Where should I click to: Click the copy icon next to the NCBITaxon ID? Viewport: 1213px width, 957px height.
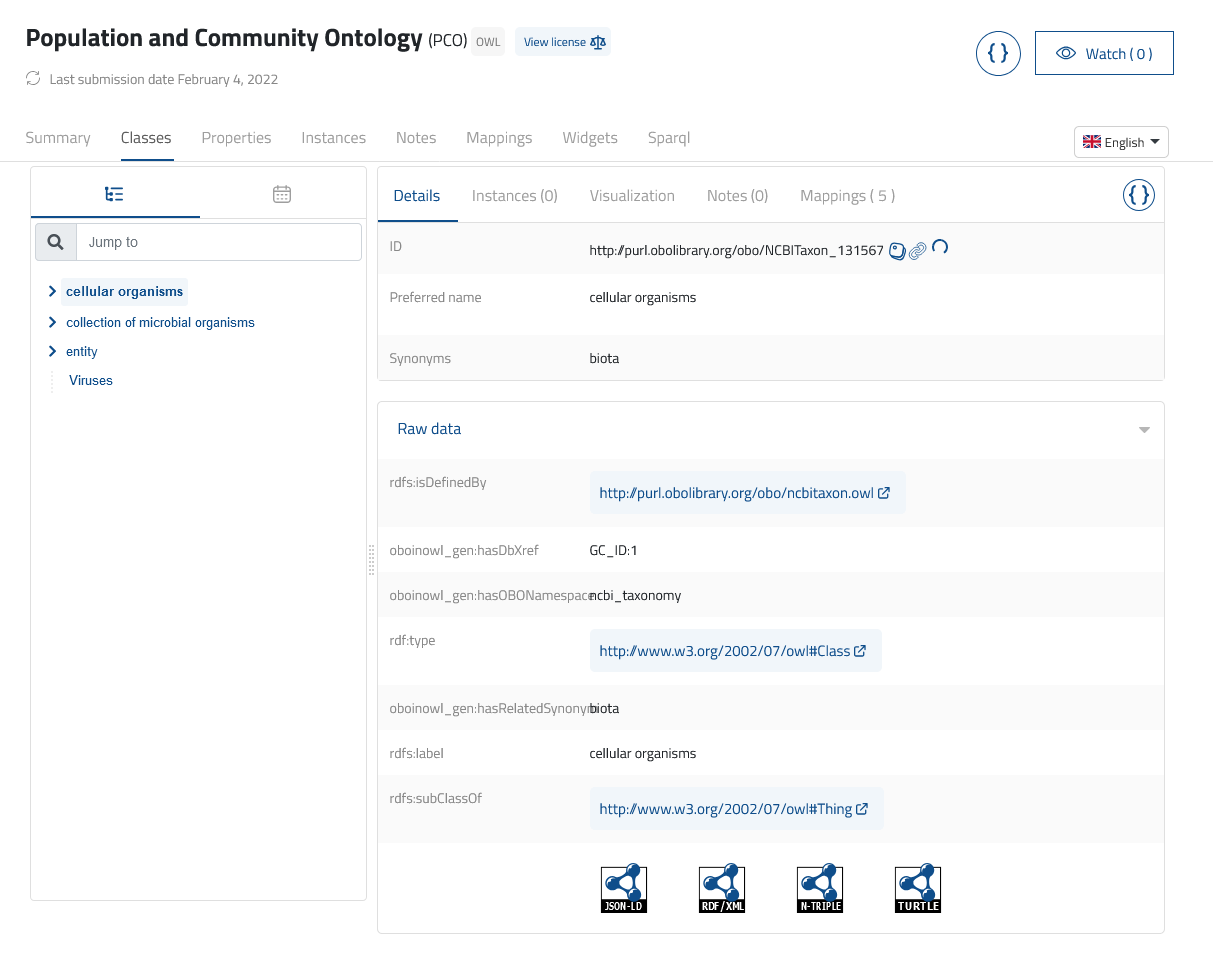point(897,251)
